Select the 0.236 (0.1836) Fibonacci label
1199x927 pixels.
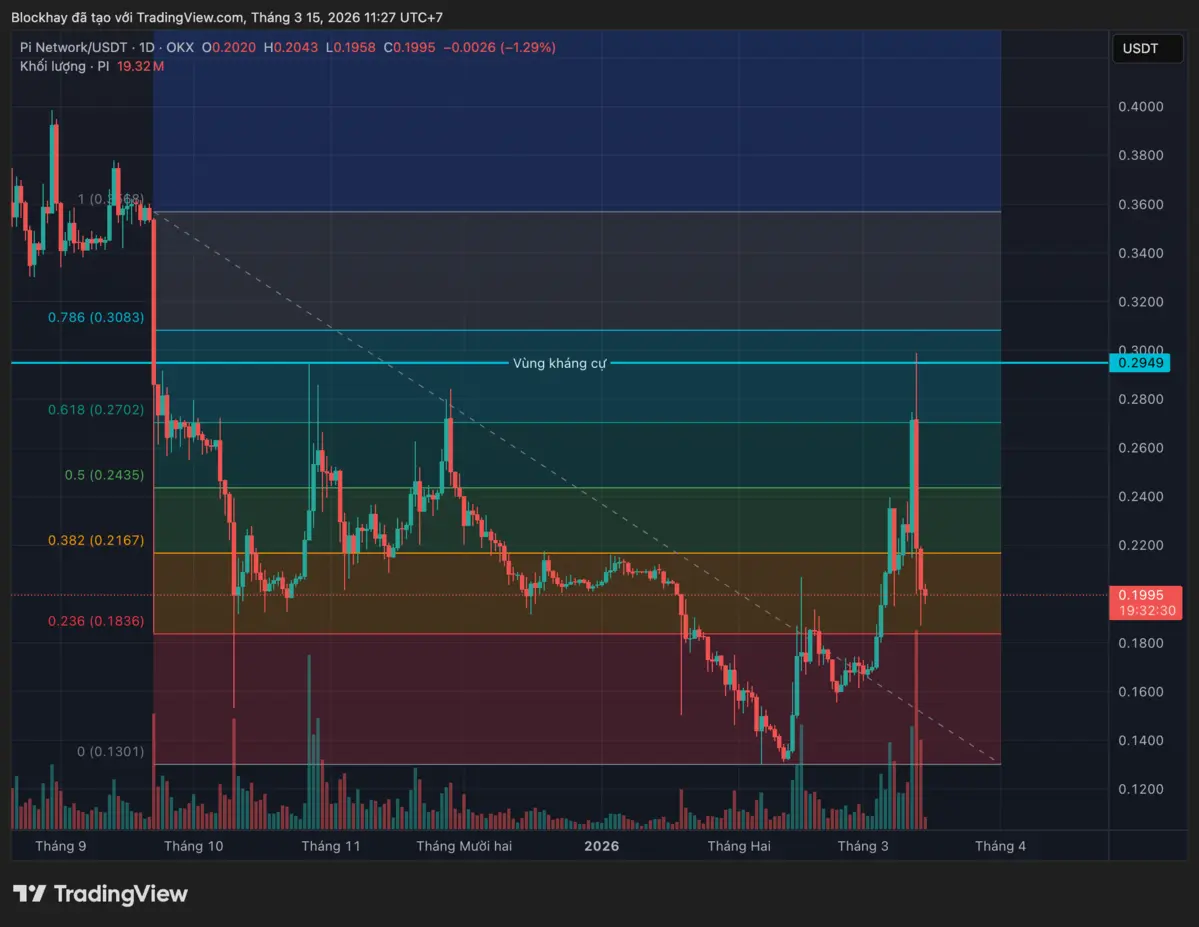[x=96, y=621]
